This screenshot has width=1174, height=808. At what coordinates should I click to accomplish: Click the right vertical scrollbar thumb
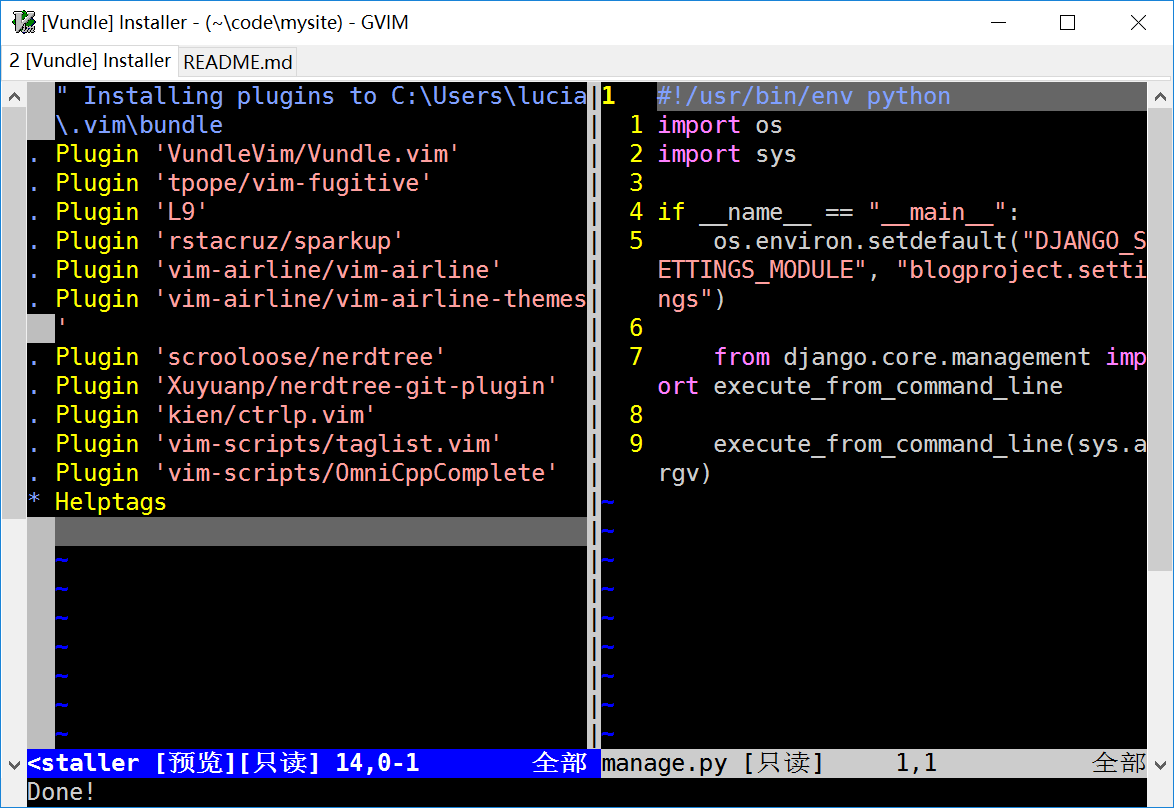point(1160,338)
